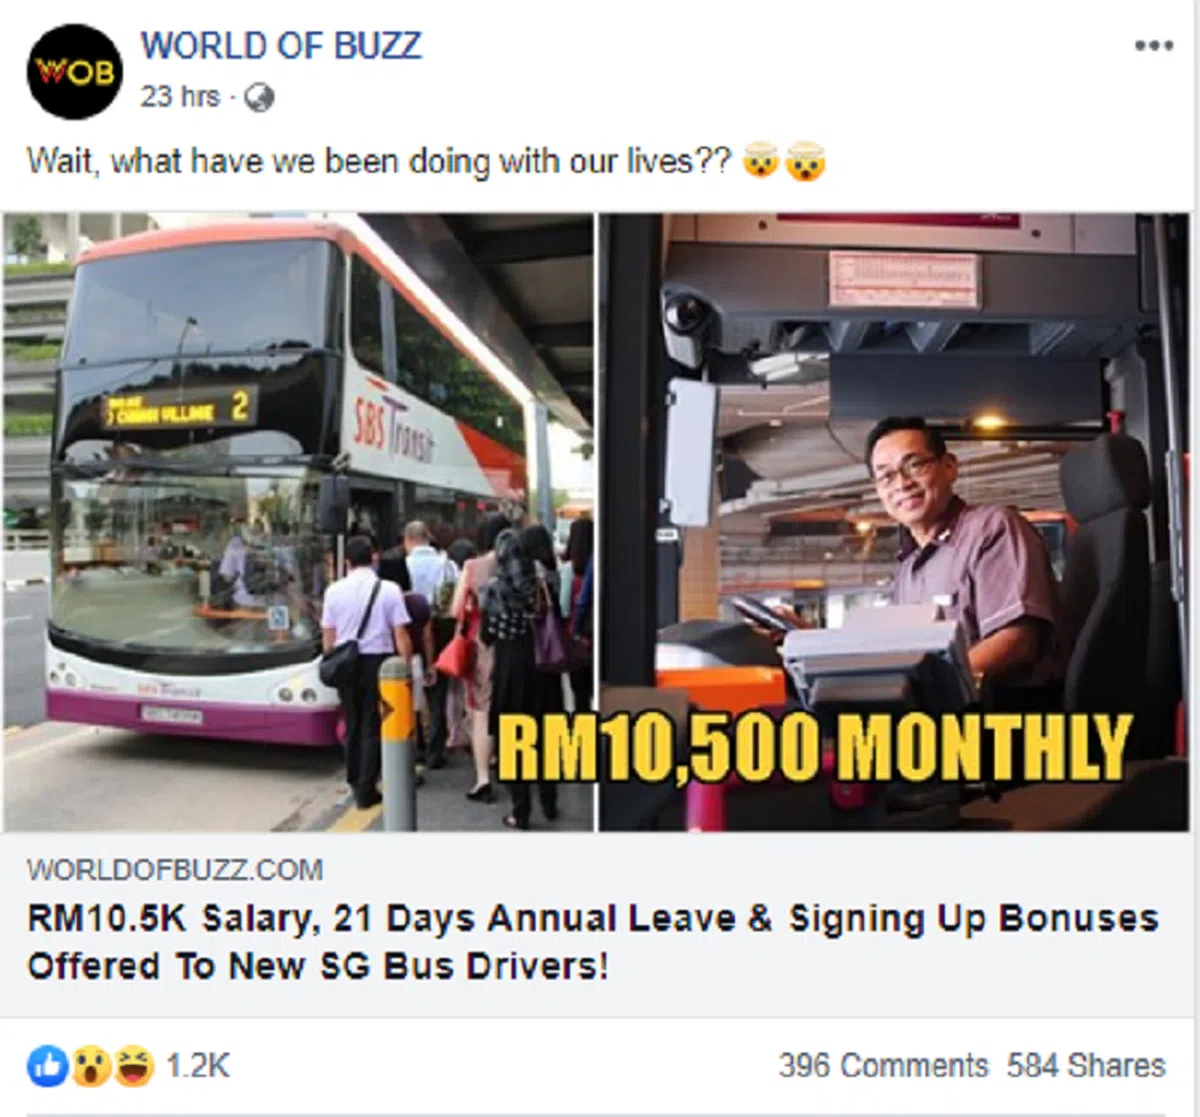Click the post caption text
Viewport: 1200px width, 1117px height.
tap(380, 161)
